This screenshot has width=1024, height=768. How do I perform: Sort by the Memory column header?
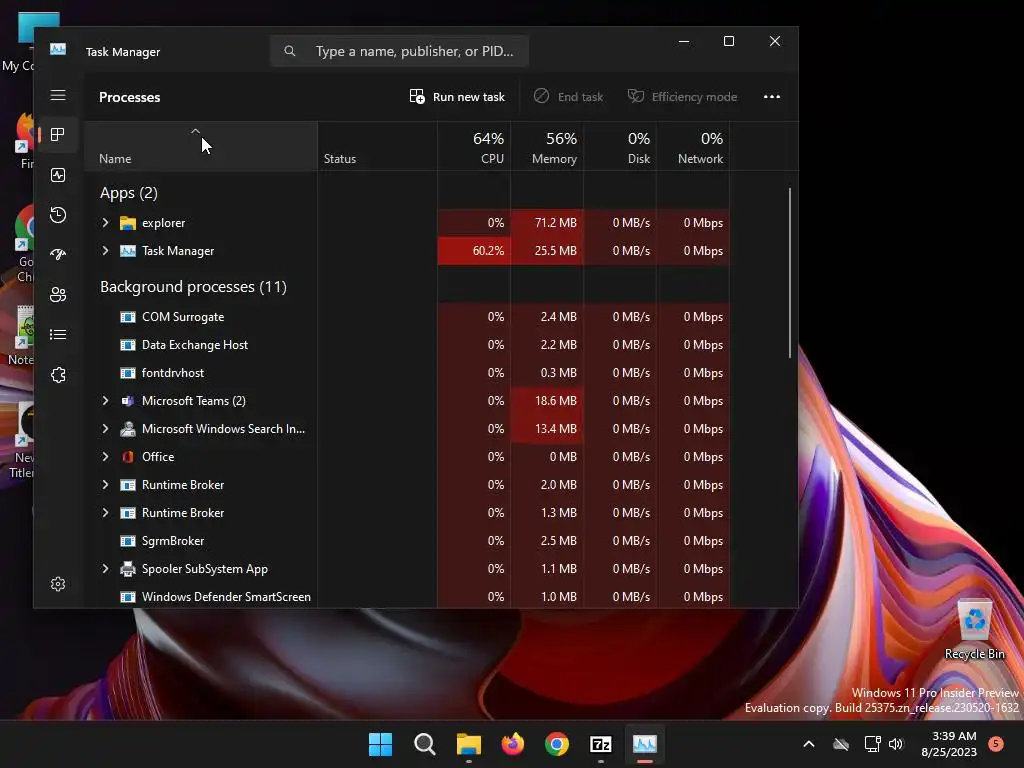547,146
